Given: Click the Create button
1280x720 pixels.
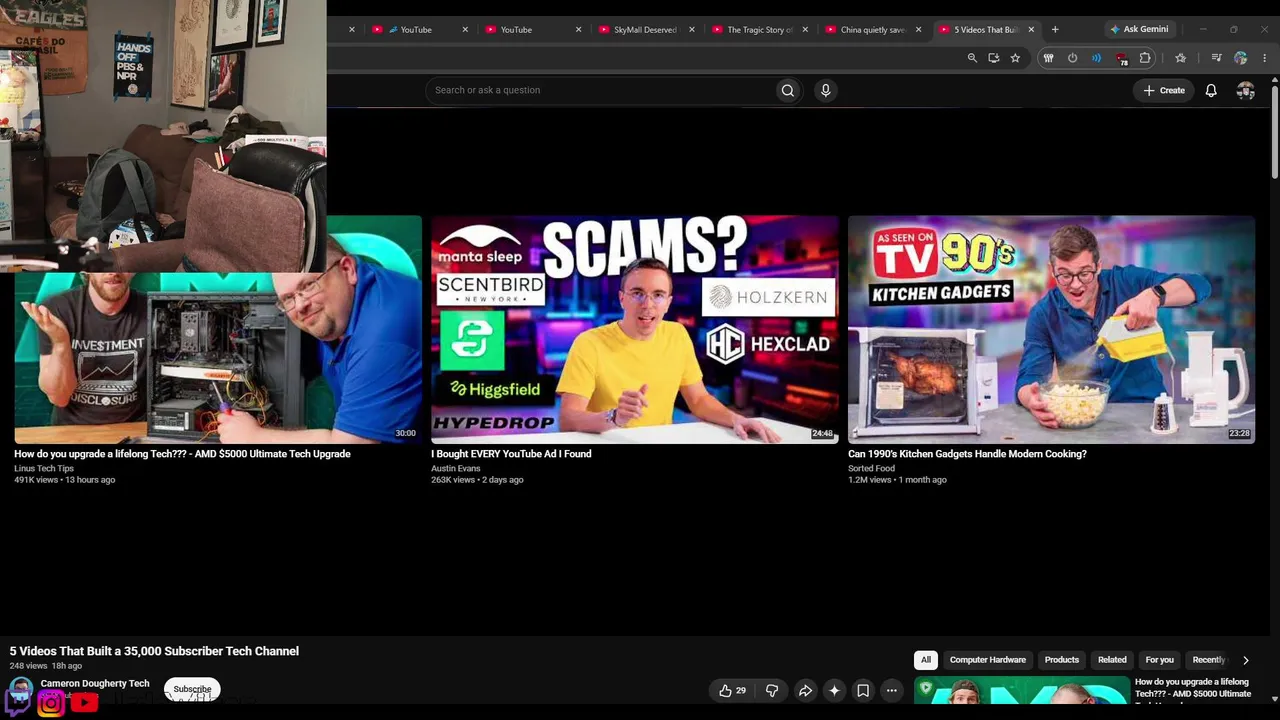Looking at the screenshot, I should click(1164, 90).
